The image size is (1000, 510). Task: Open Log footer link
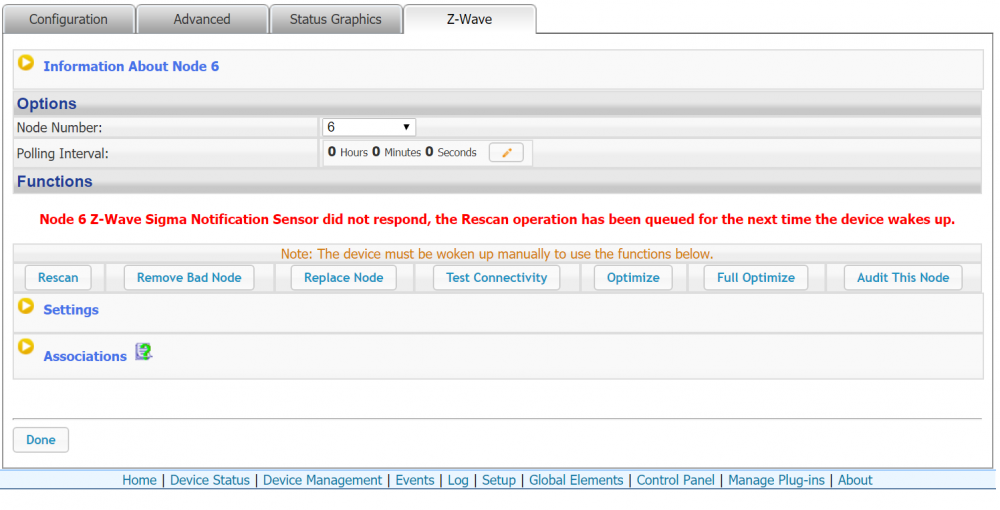pos(458,480)
